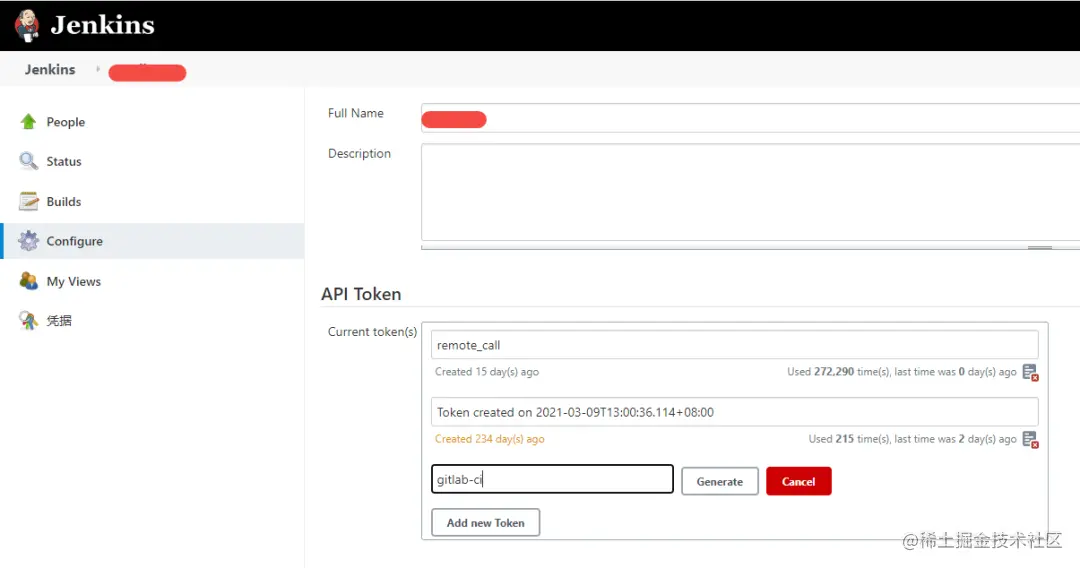The image size is (1080, 568).
Task: Expand the breadcrumb arrow after Jenkins
Action: pos(98,69)
